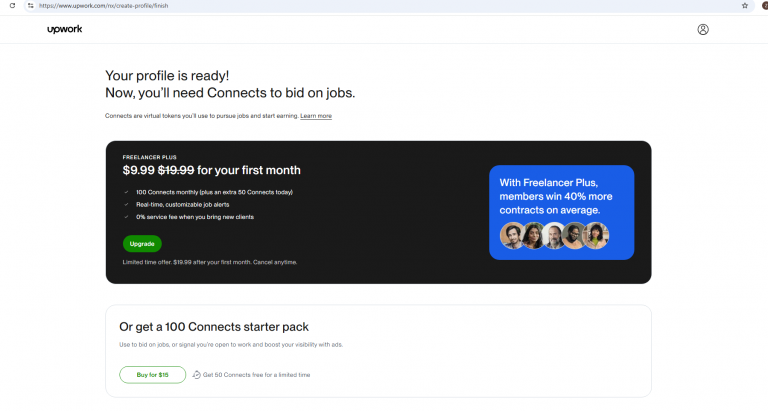768x411 pixels.
Task: Click the Buy for $15 button
Action: pyautogui.click(x=152, y=375)
